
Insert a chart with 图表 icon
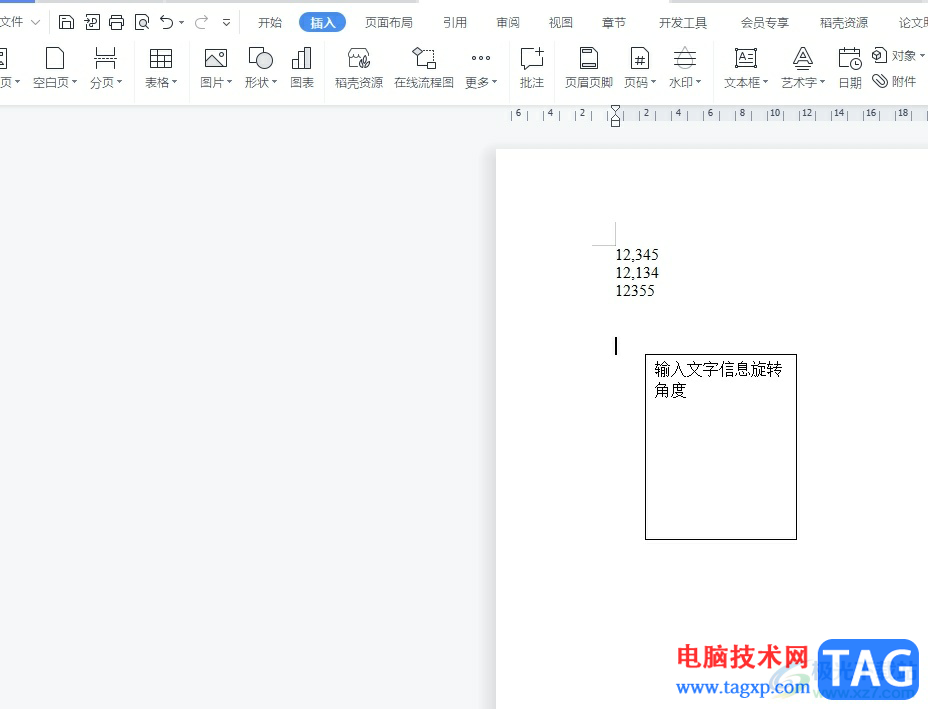(x=302, y=59)
